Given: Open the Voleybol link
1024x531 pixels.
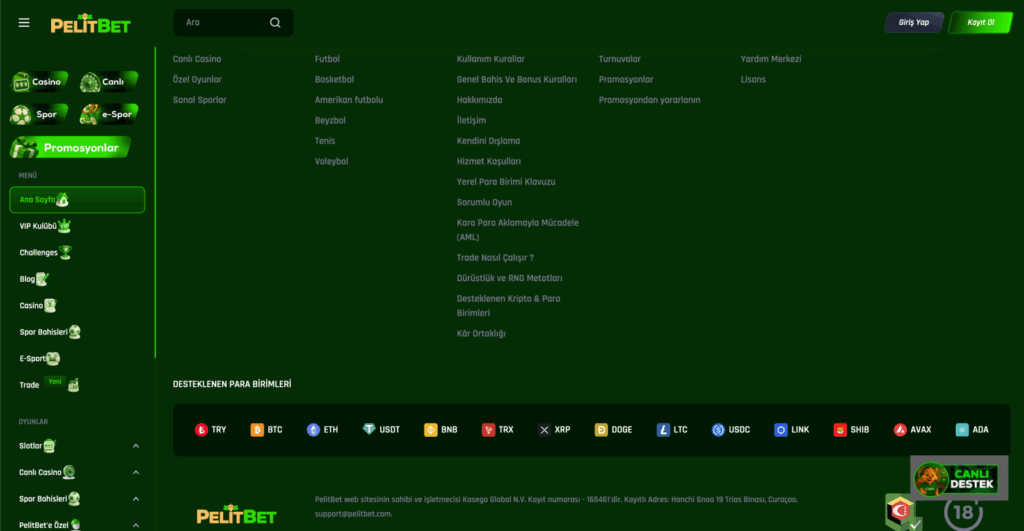Looking at the screenshot, I should point(332,161).
